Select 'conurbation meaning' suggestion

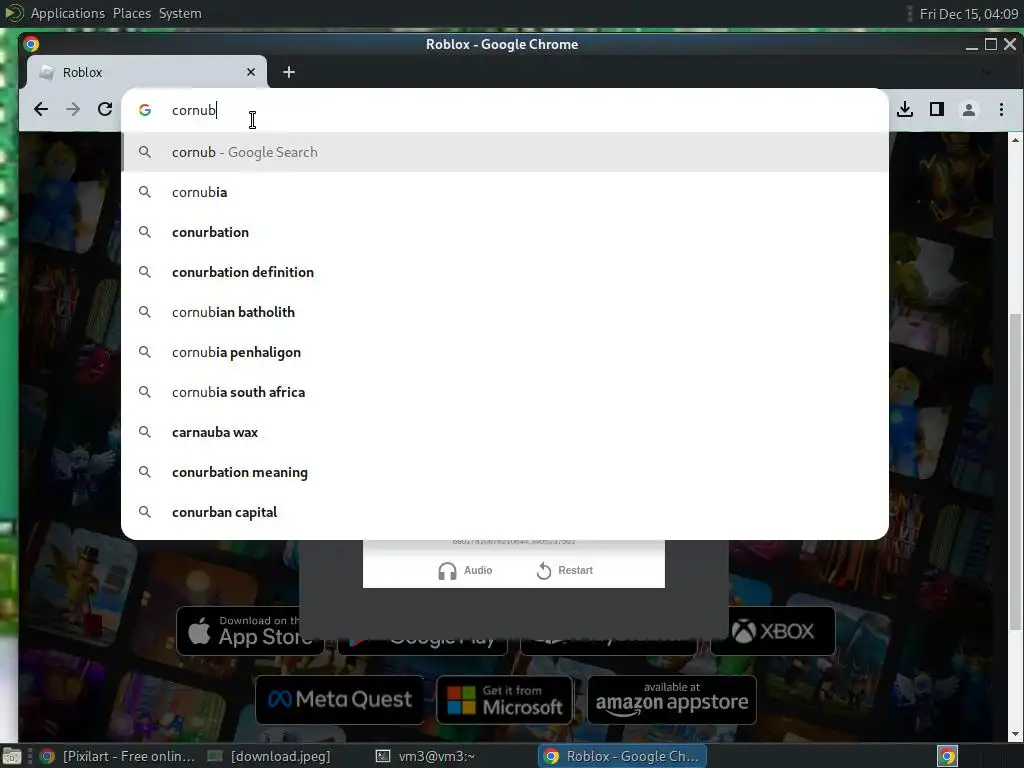coord(504,472)
